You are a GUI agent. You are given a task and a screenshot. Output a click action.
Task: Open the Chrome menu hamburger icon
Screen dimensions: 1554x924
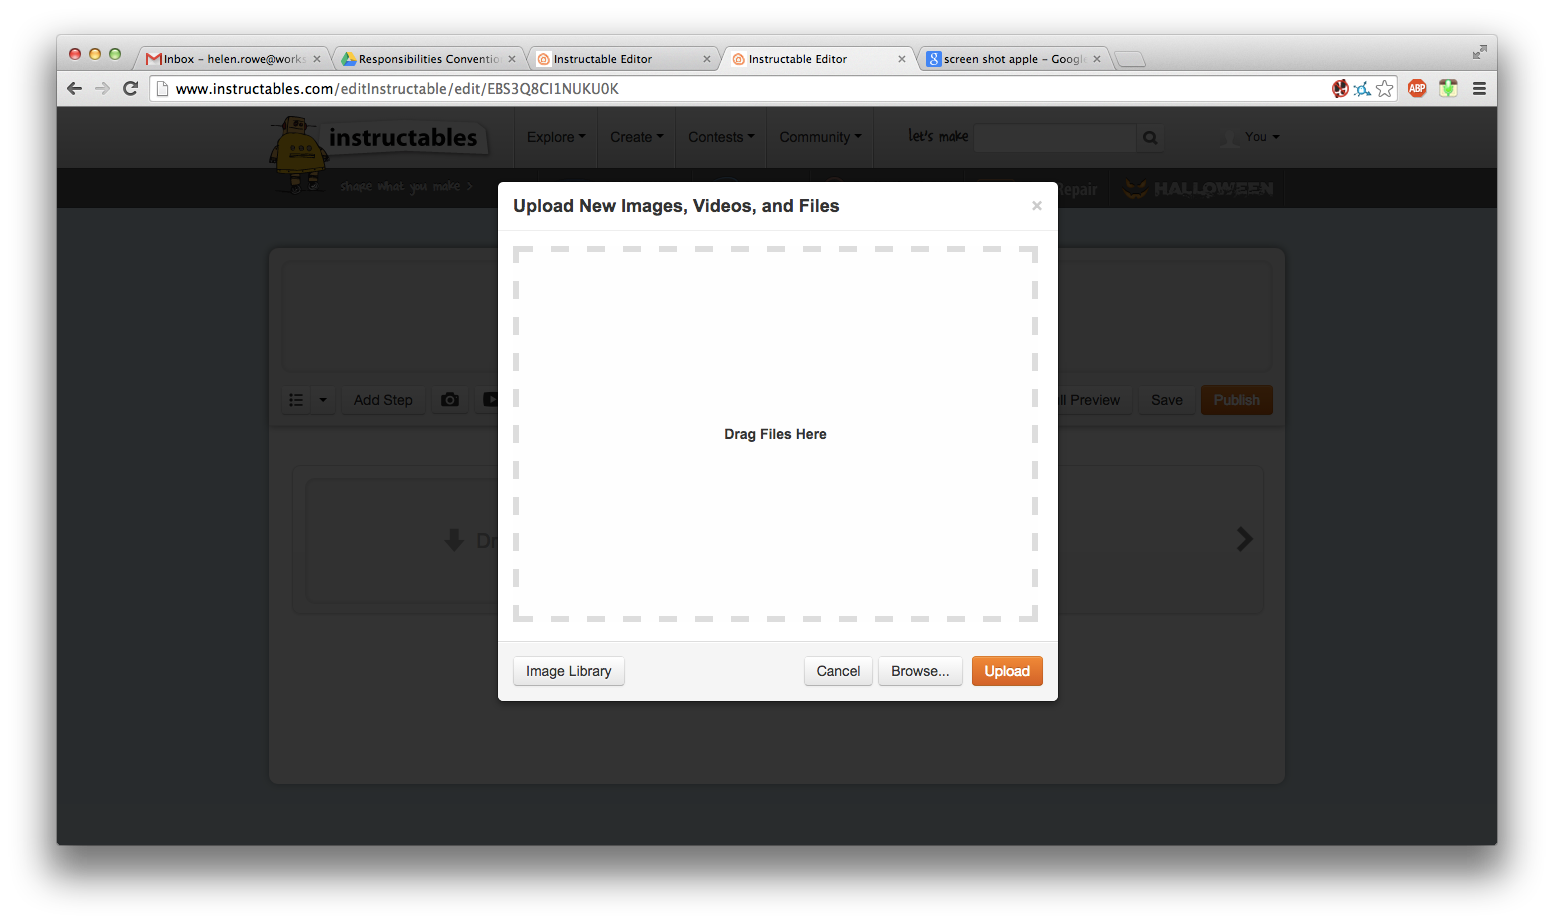pyautogui.click(x=1479, y=88)
